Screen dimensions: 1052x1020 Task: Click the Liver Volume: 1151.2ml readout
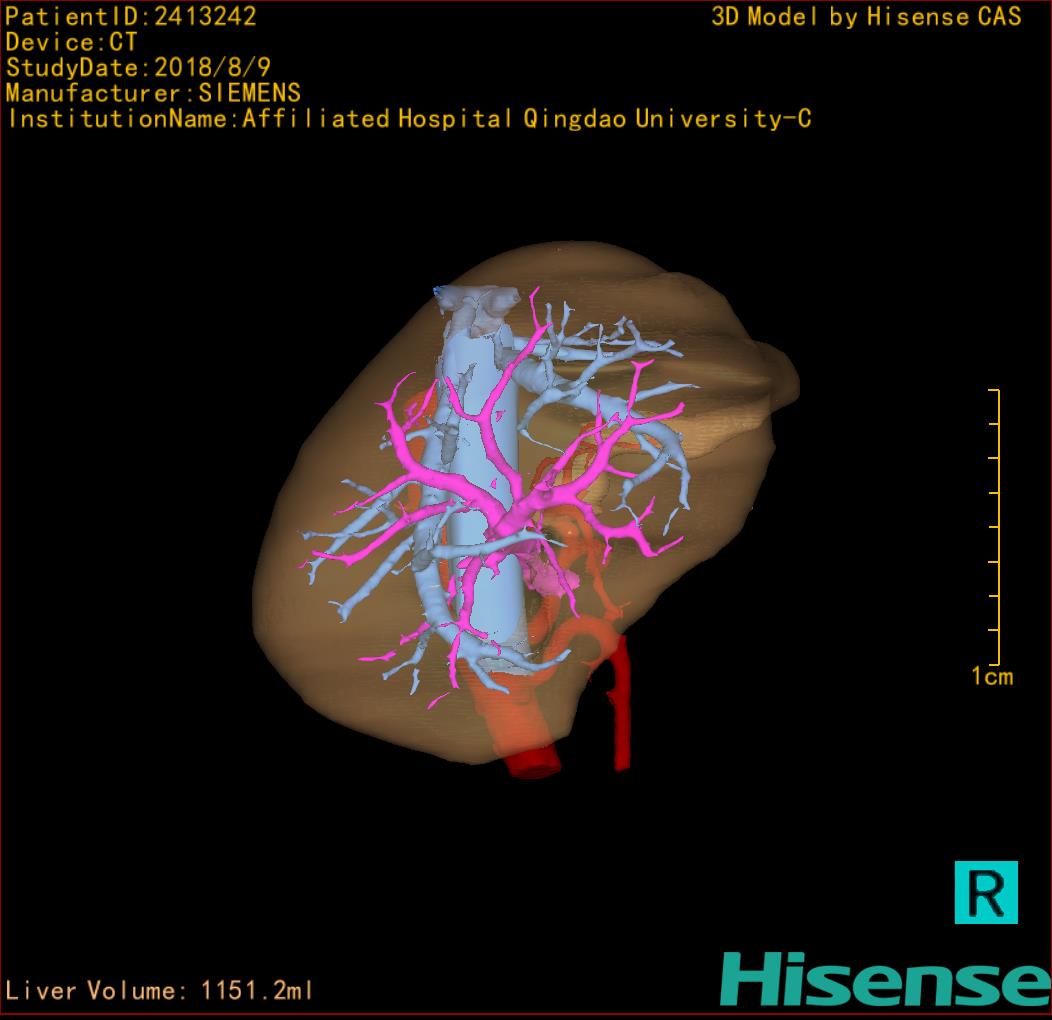click(160, 991)
